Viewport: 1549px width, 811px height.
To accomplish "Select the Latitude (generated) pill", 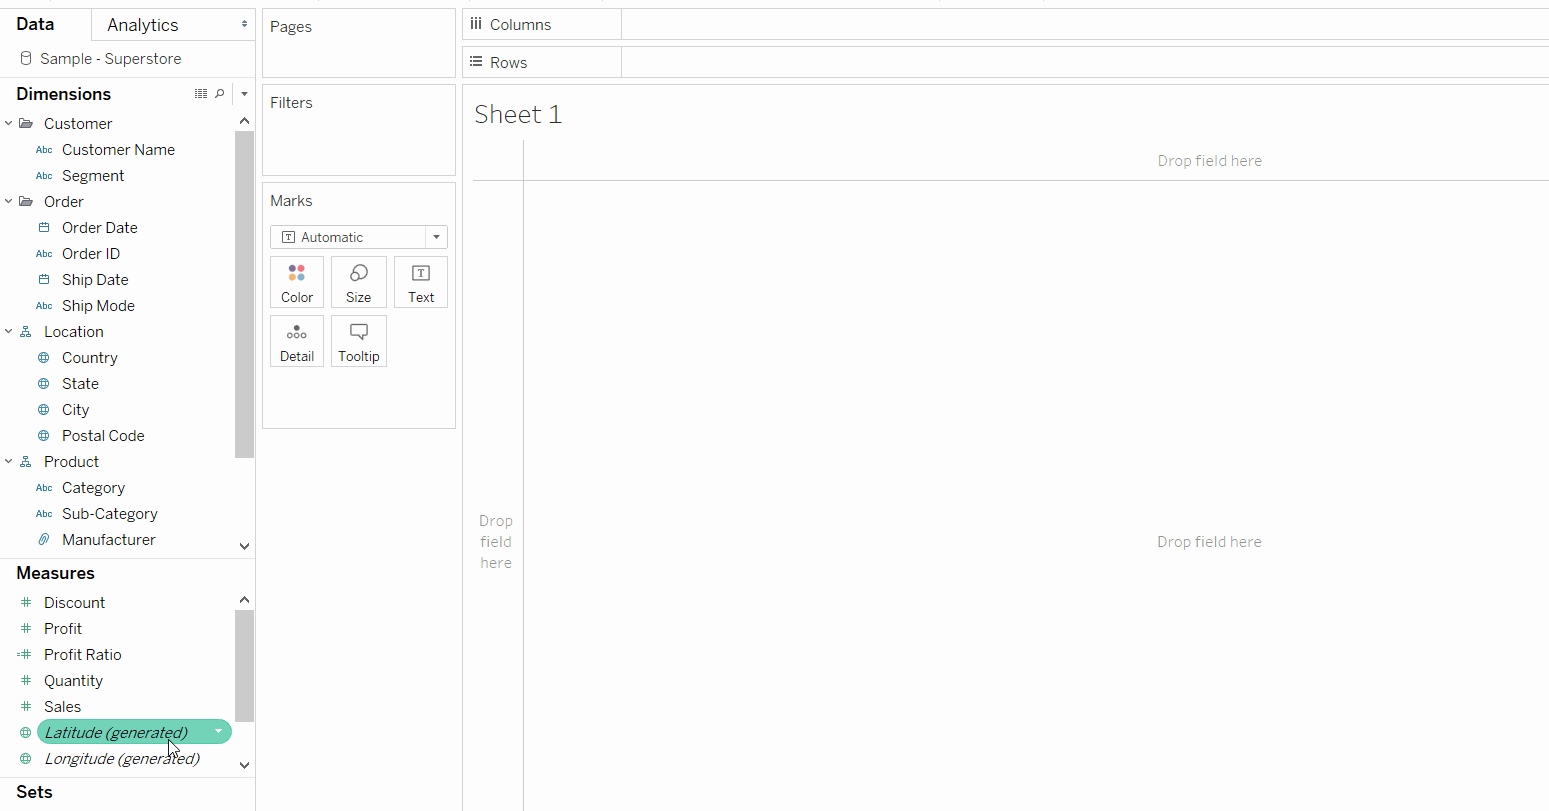I will 134,732.
